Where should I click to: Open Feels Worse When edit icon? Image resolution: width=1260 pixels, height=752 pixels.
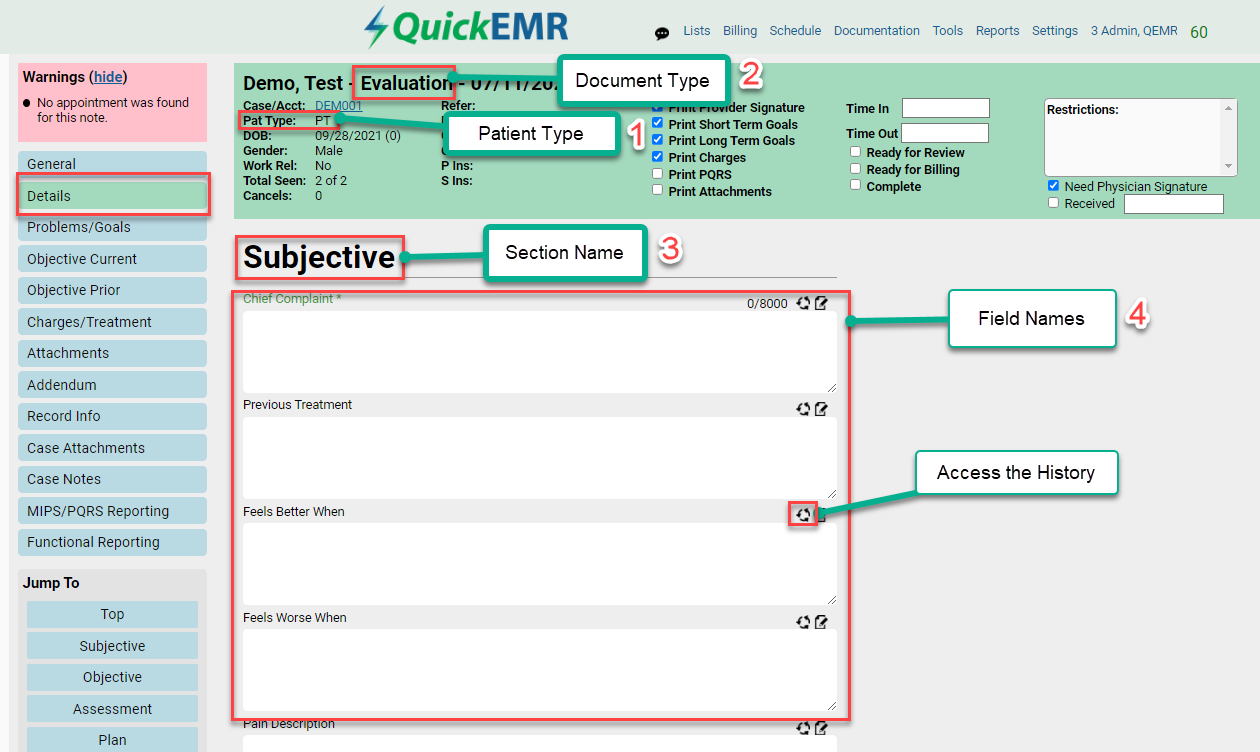click(x=821, y=621)
